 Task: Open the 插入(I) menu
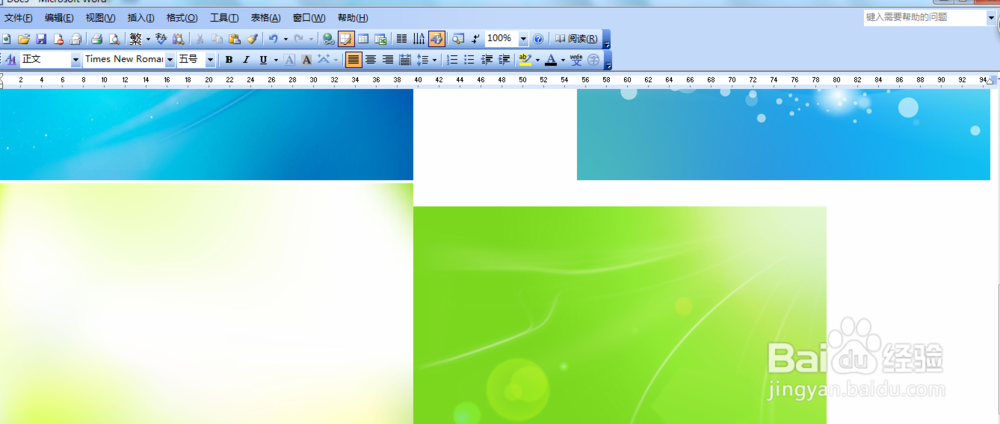tap(141, 18)
